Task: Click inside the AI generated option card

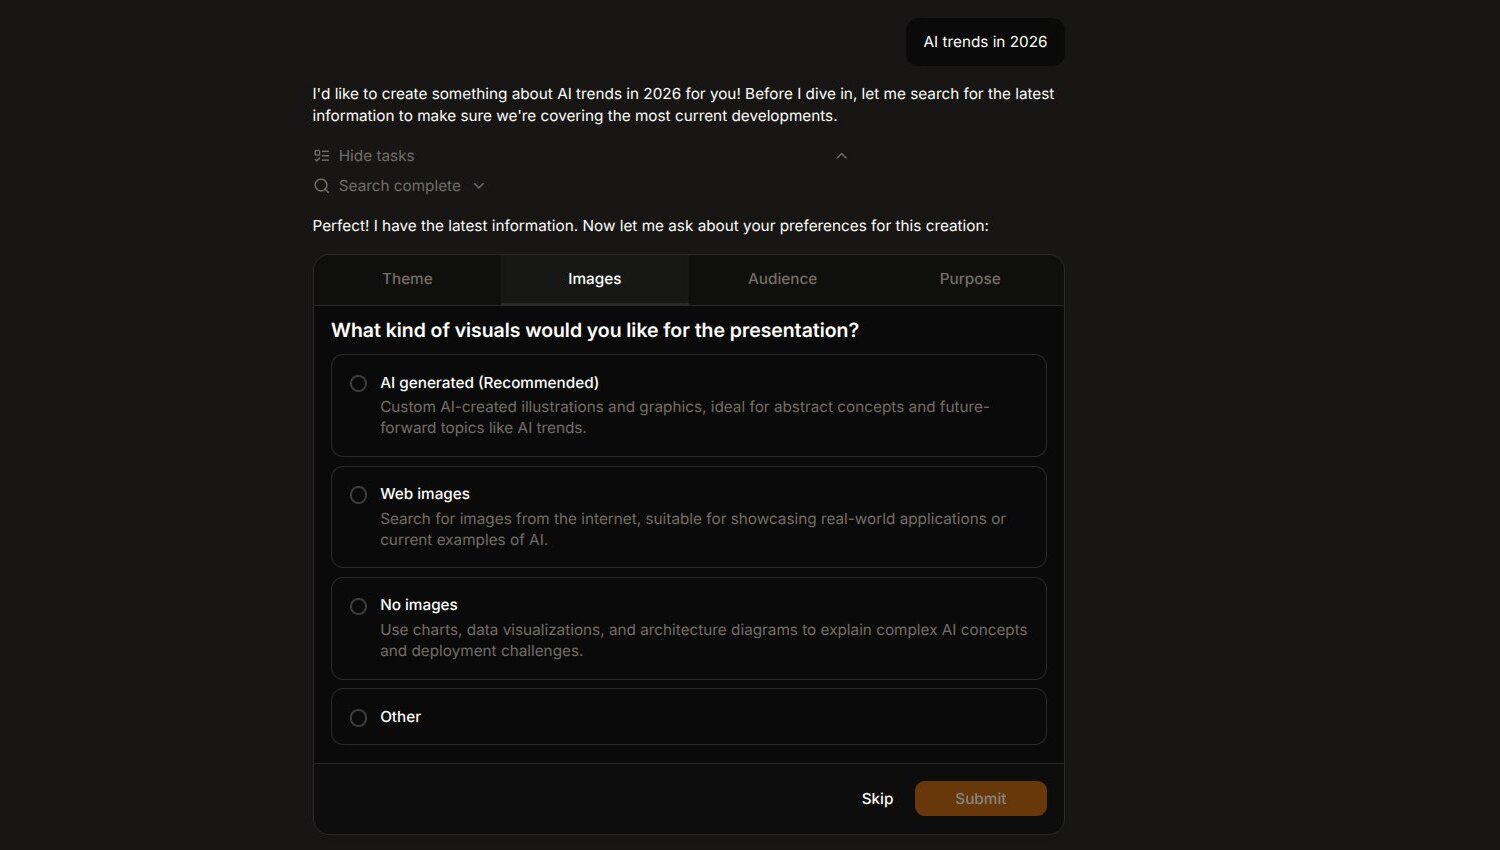Action: click(688, 406)
